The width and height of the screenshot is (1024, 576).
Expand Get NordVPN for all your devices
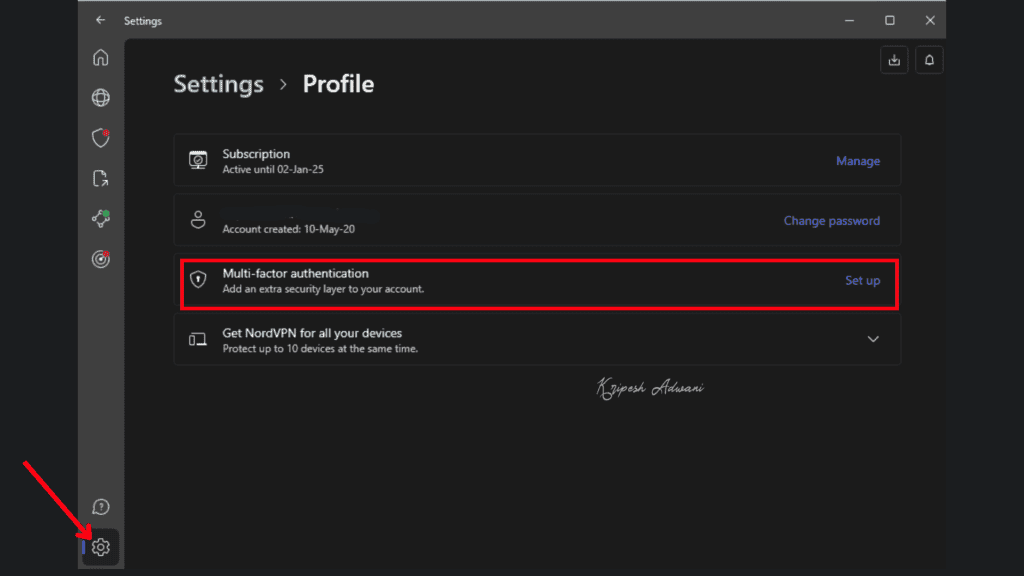pos(872,339)
